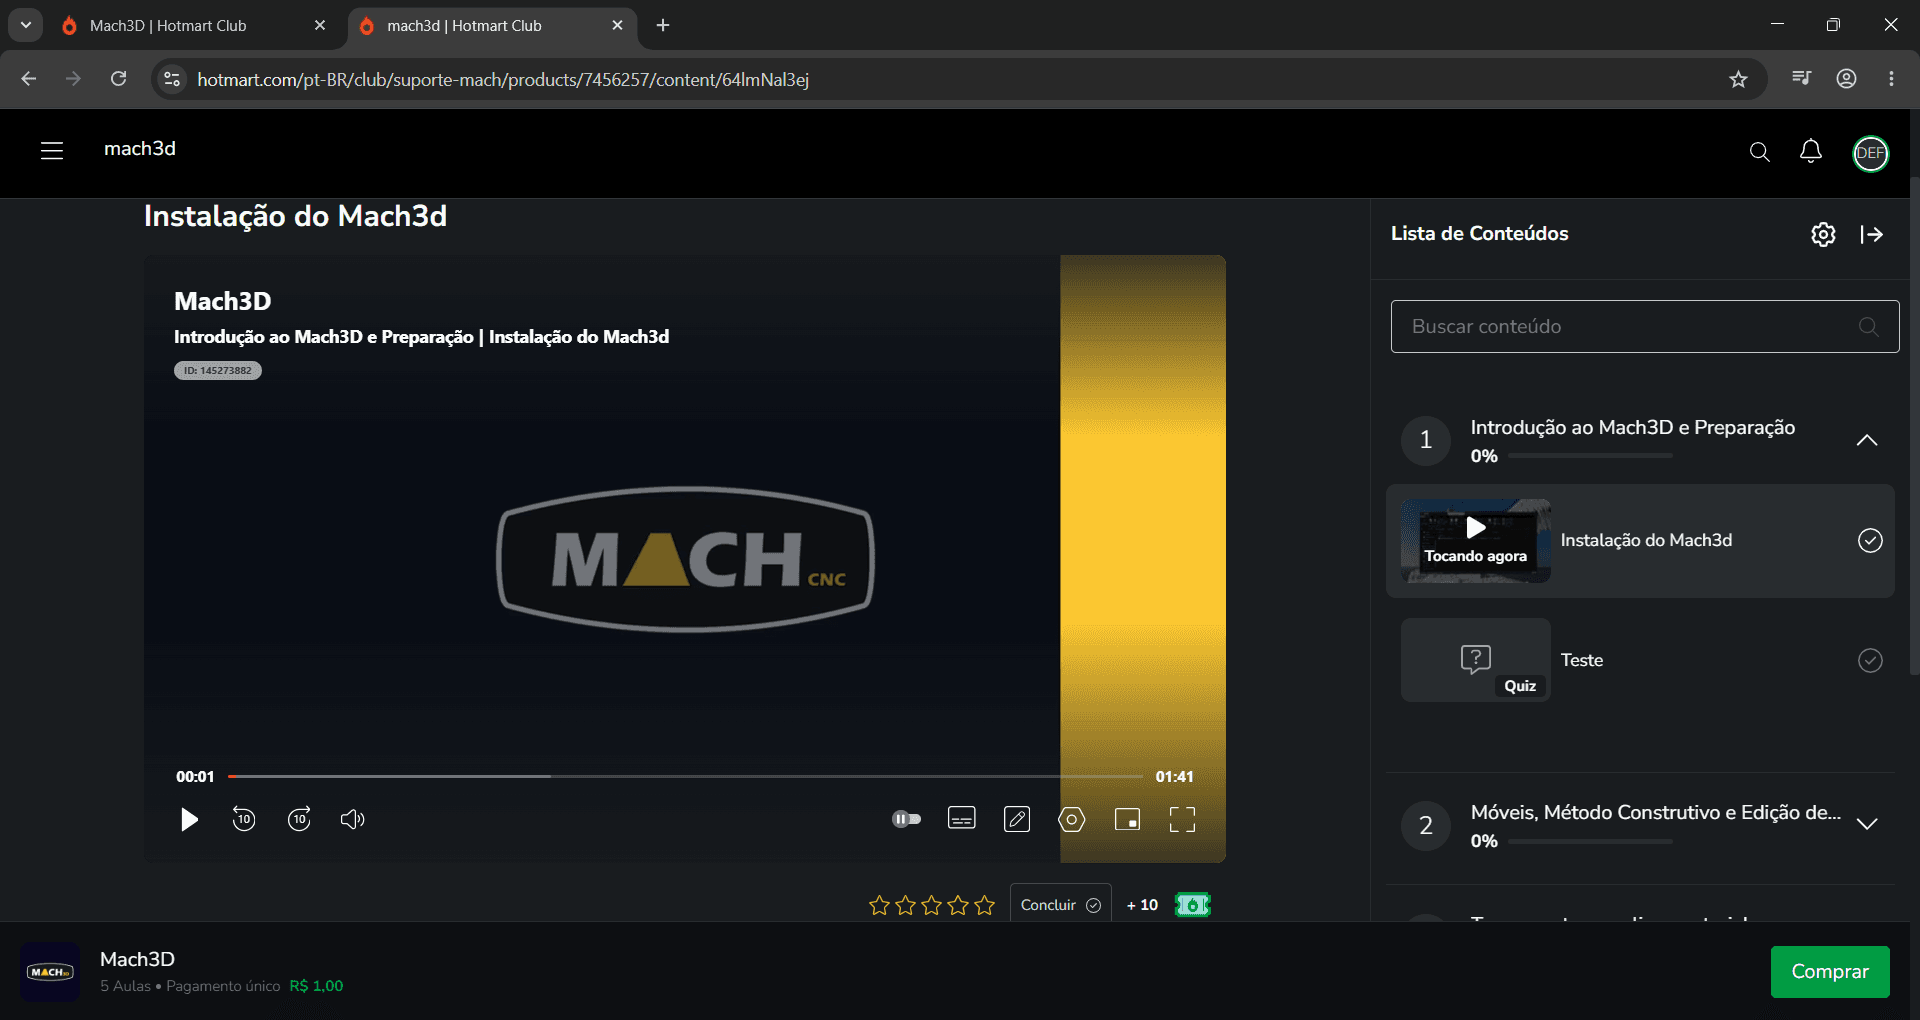Go back in browser history
The width and height of the screenshot is (1920, 1020).
pyautogui.click(x=29, y=79)
